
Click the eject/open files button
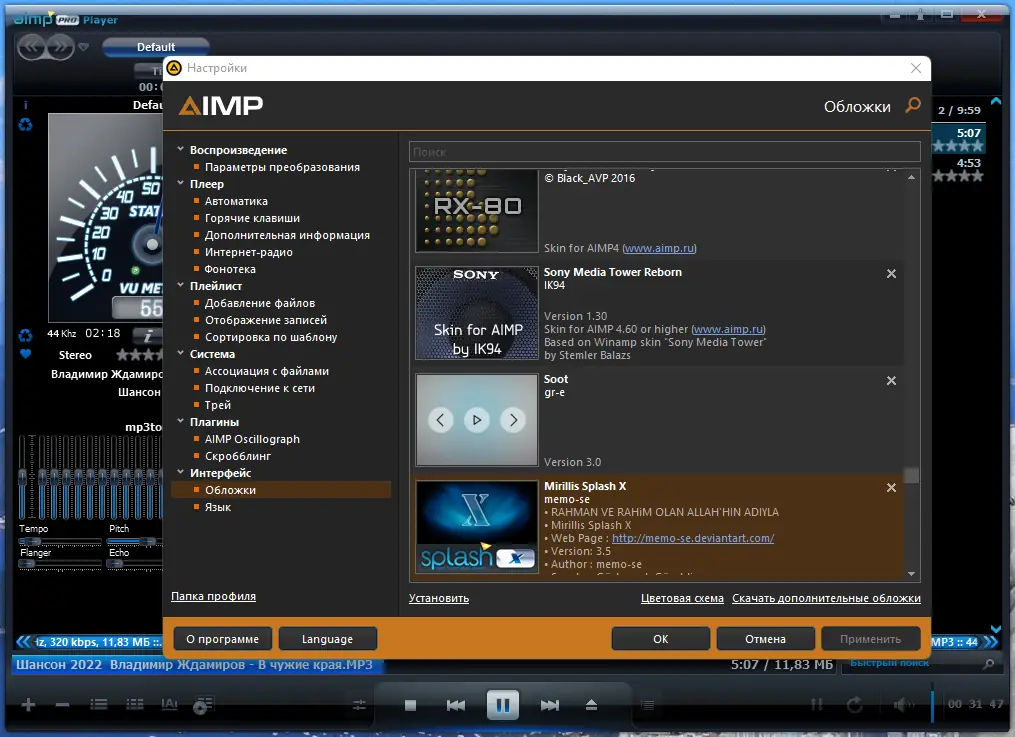pyautogui.click(x=591, y=705)
